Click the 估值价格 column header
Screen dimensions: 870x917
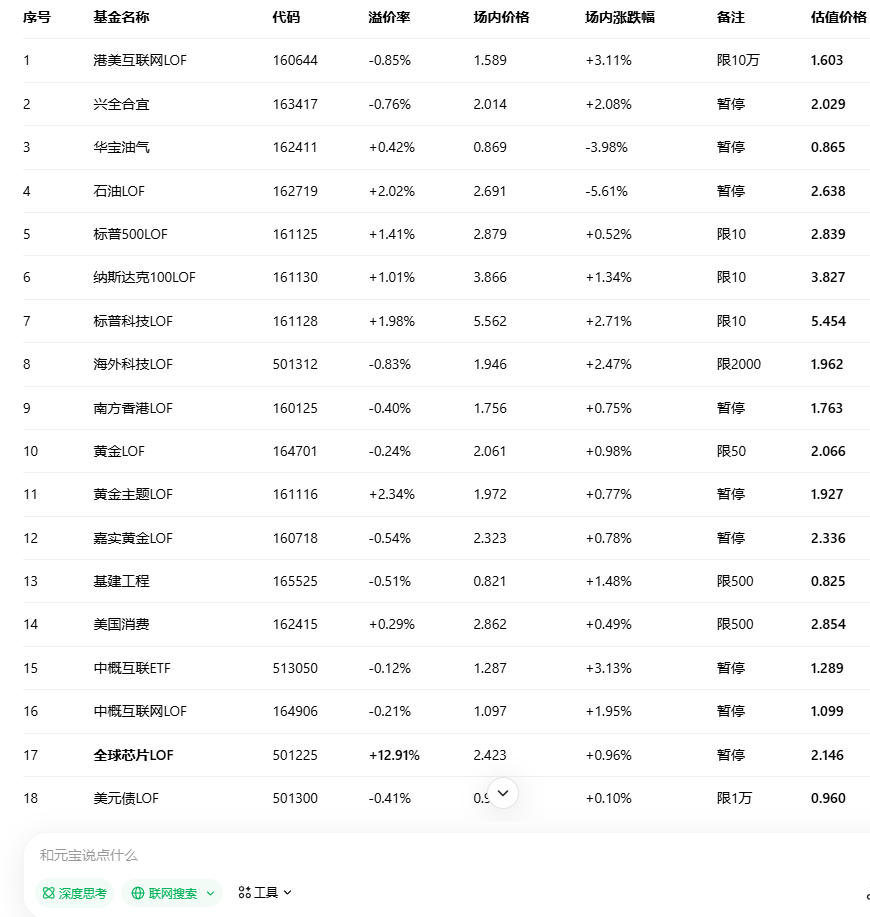pyautogui.click(x=838, y=17)
